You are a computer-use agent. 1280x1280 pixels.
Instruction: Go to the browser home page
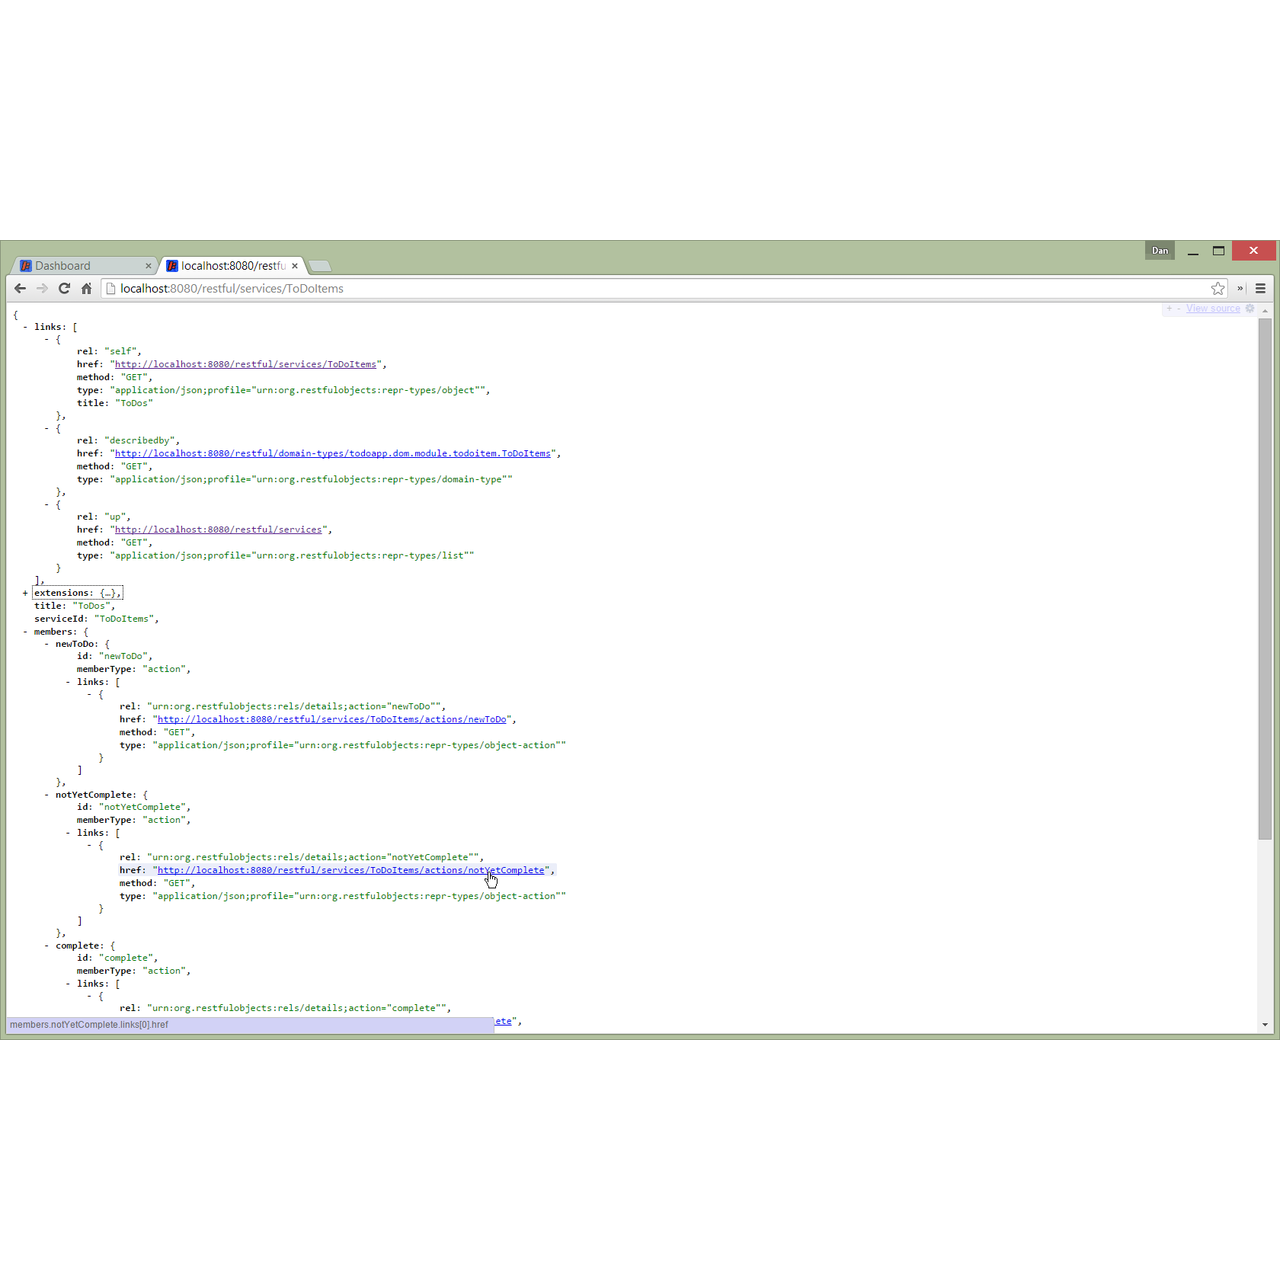(x=86, y=288)
